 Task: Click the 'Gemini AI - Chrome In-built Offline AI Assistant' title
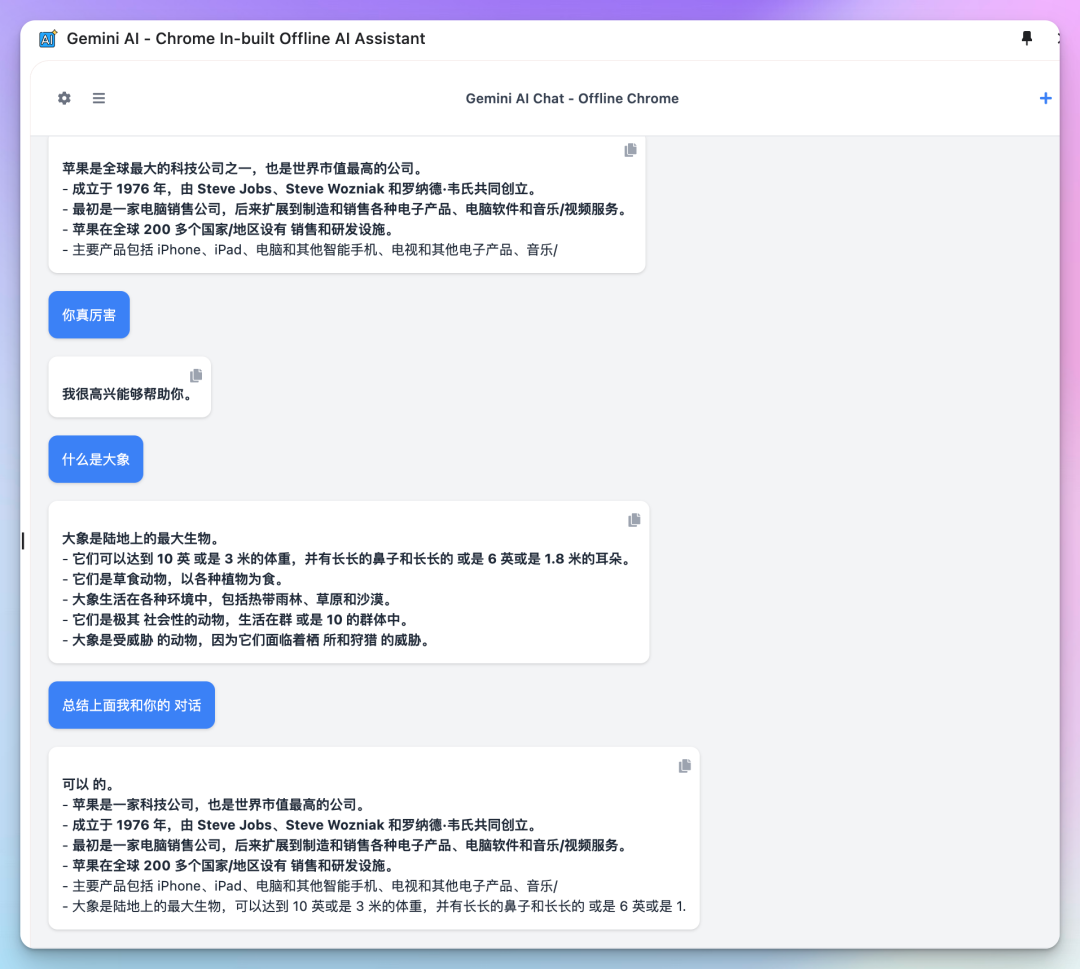pyautogui.click(x=246, y=38)
